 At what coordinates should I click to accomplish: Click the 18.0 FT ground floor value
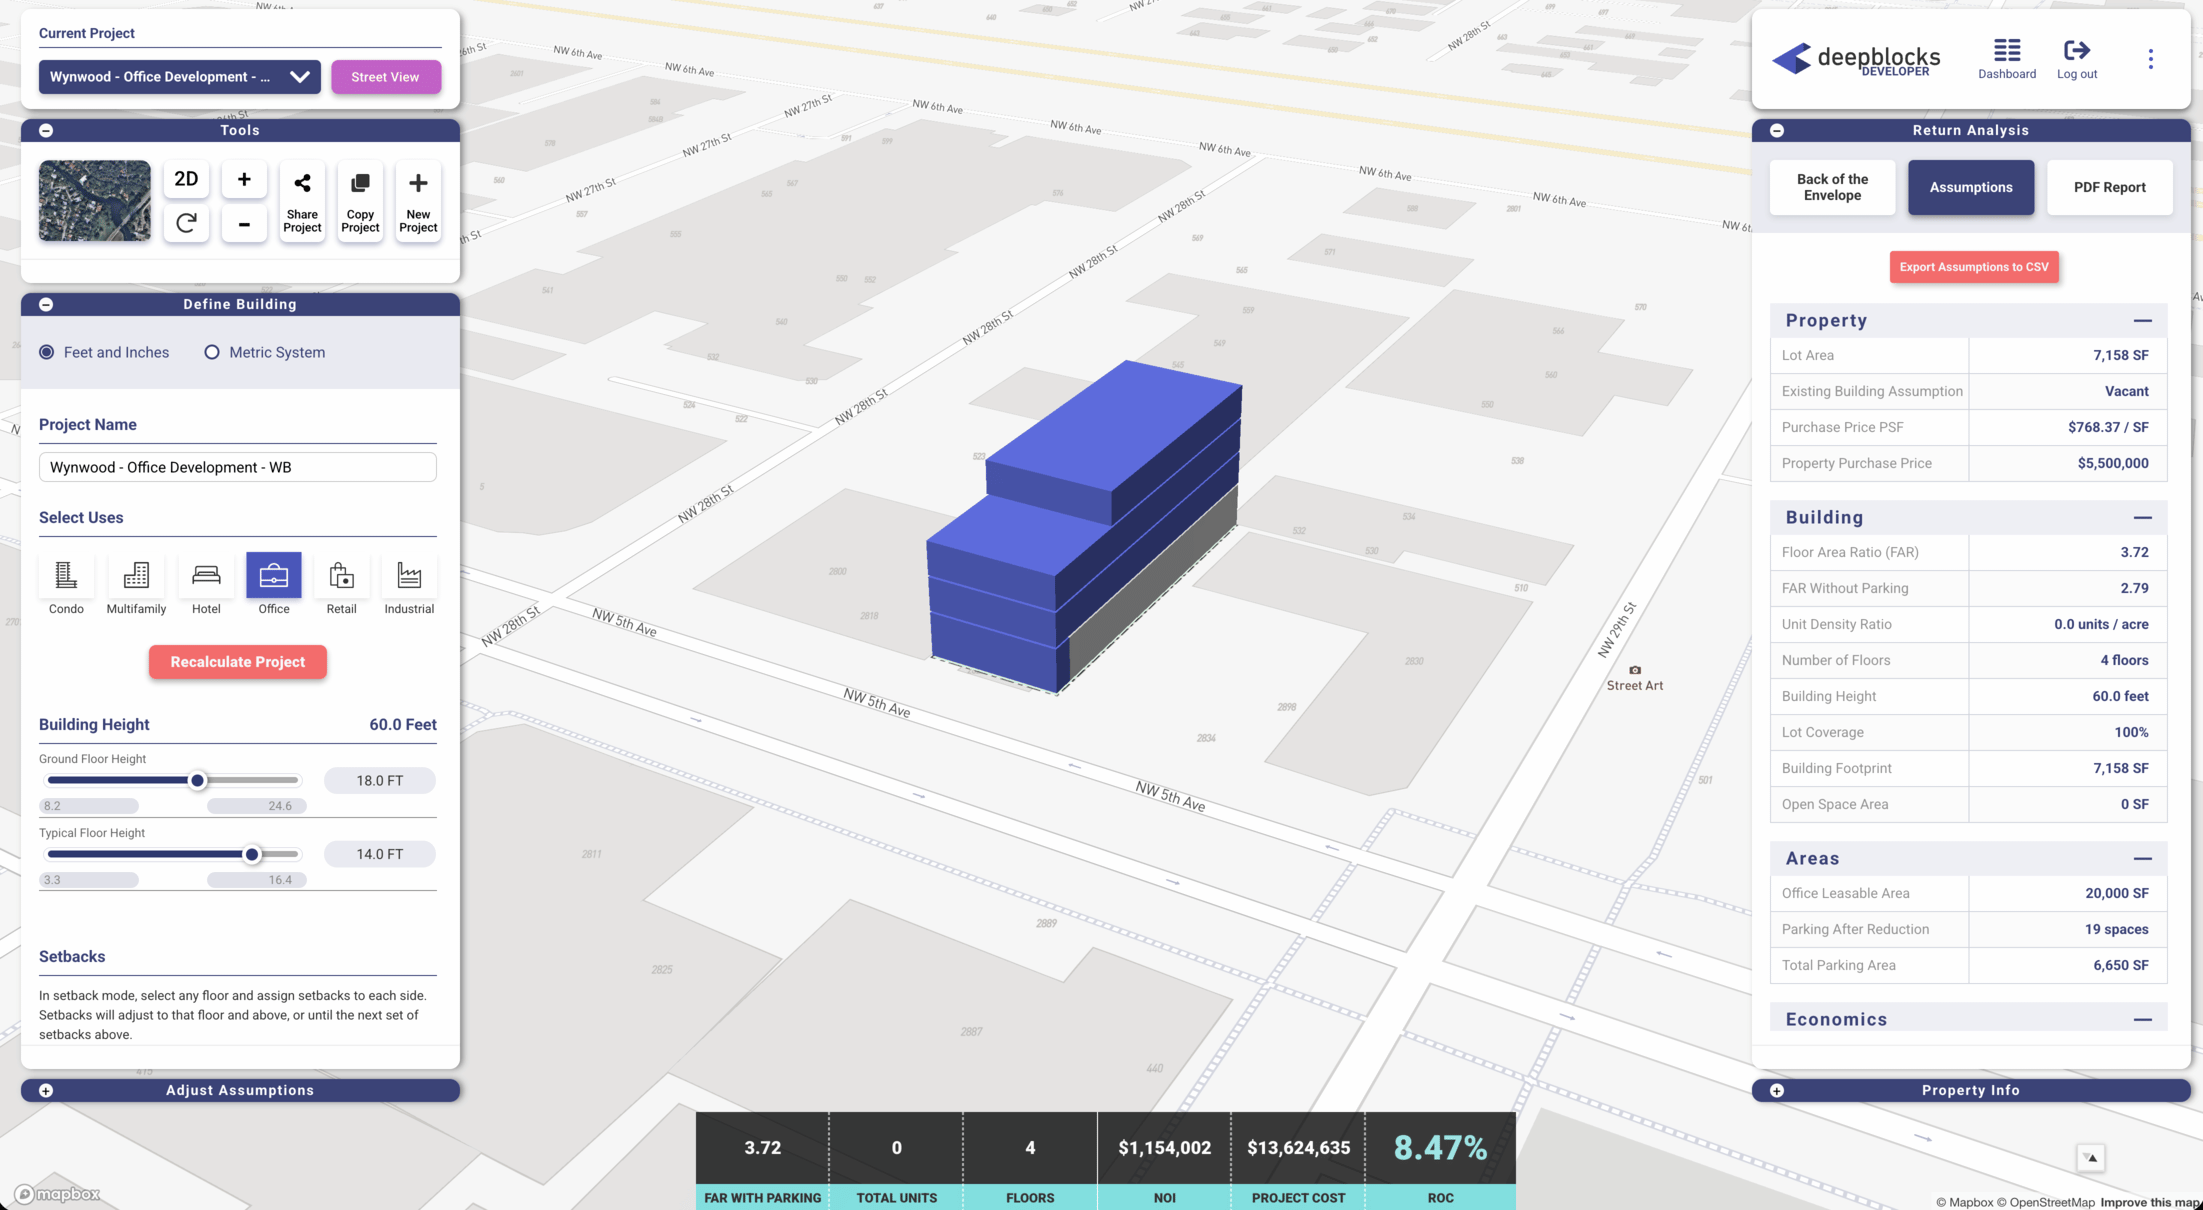pos(380,780)
